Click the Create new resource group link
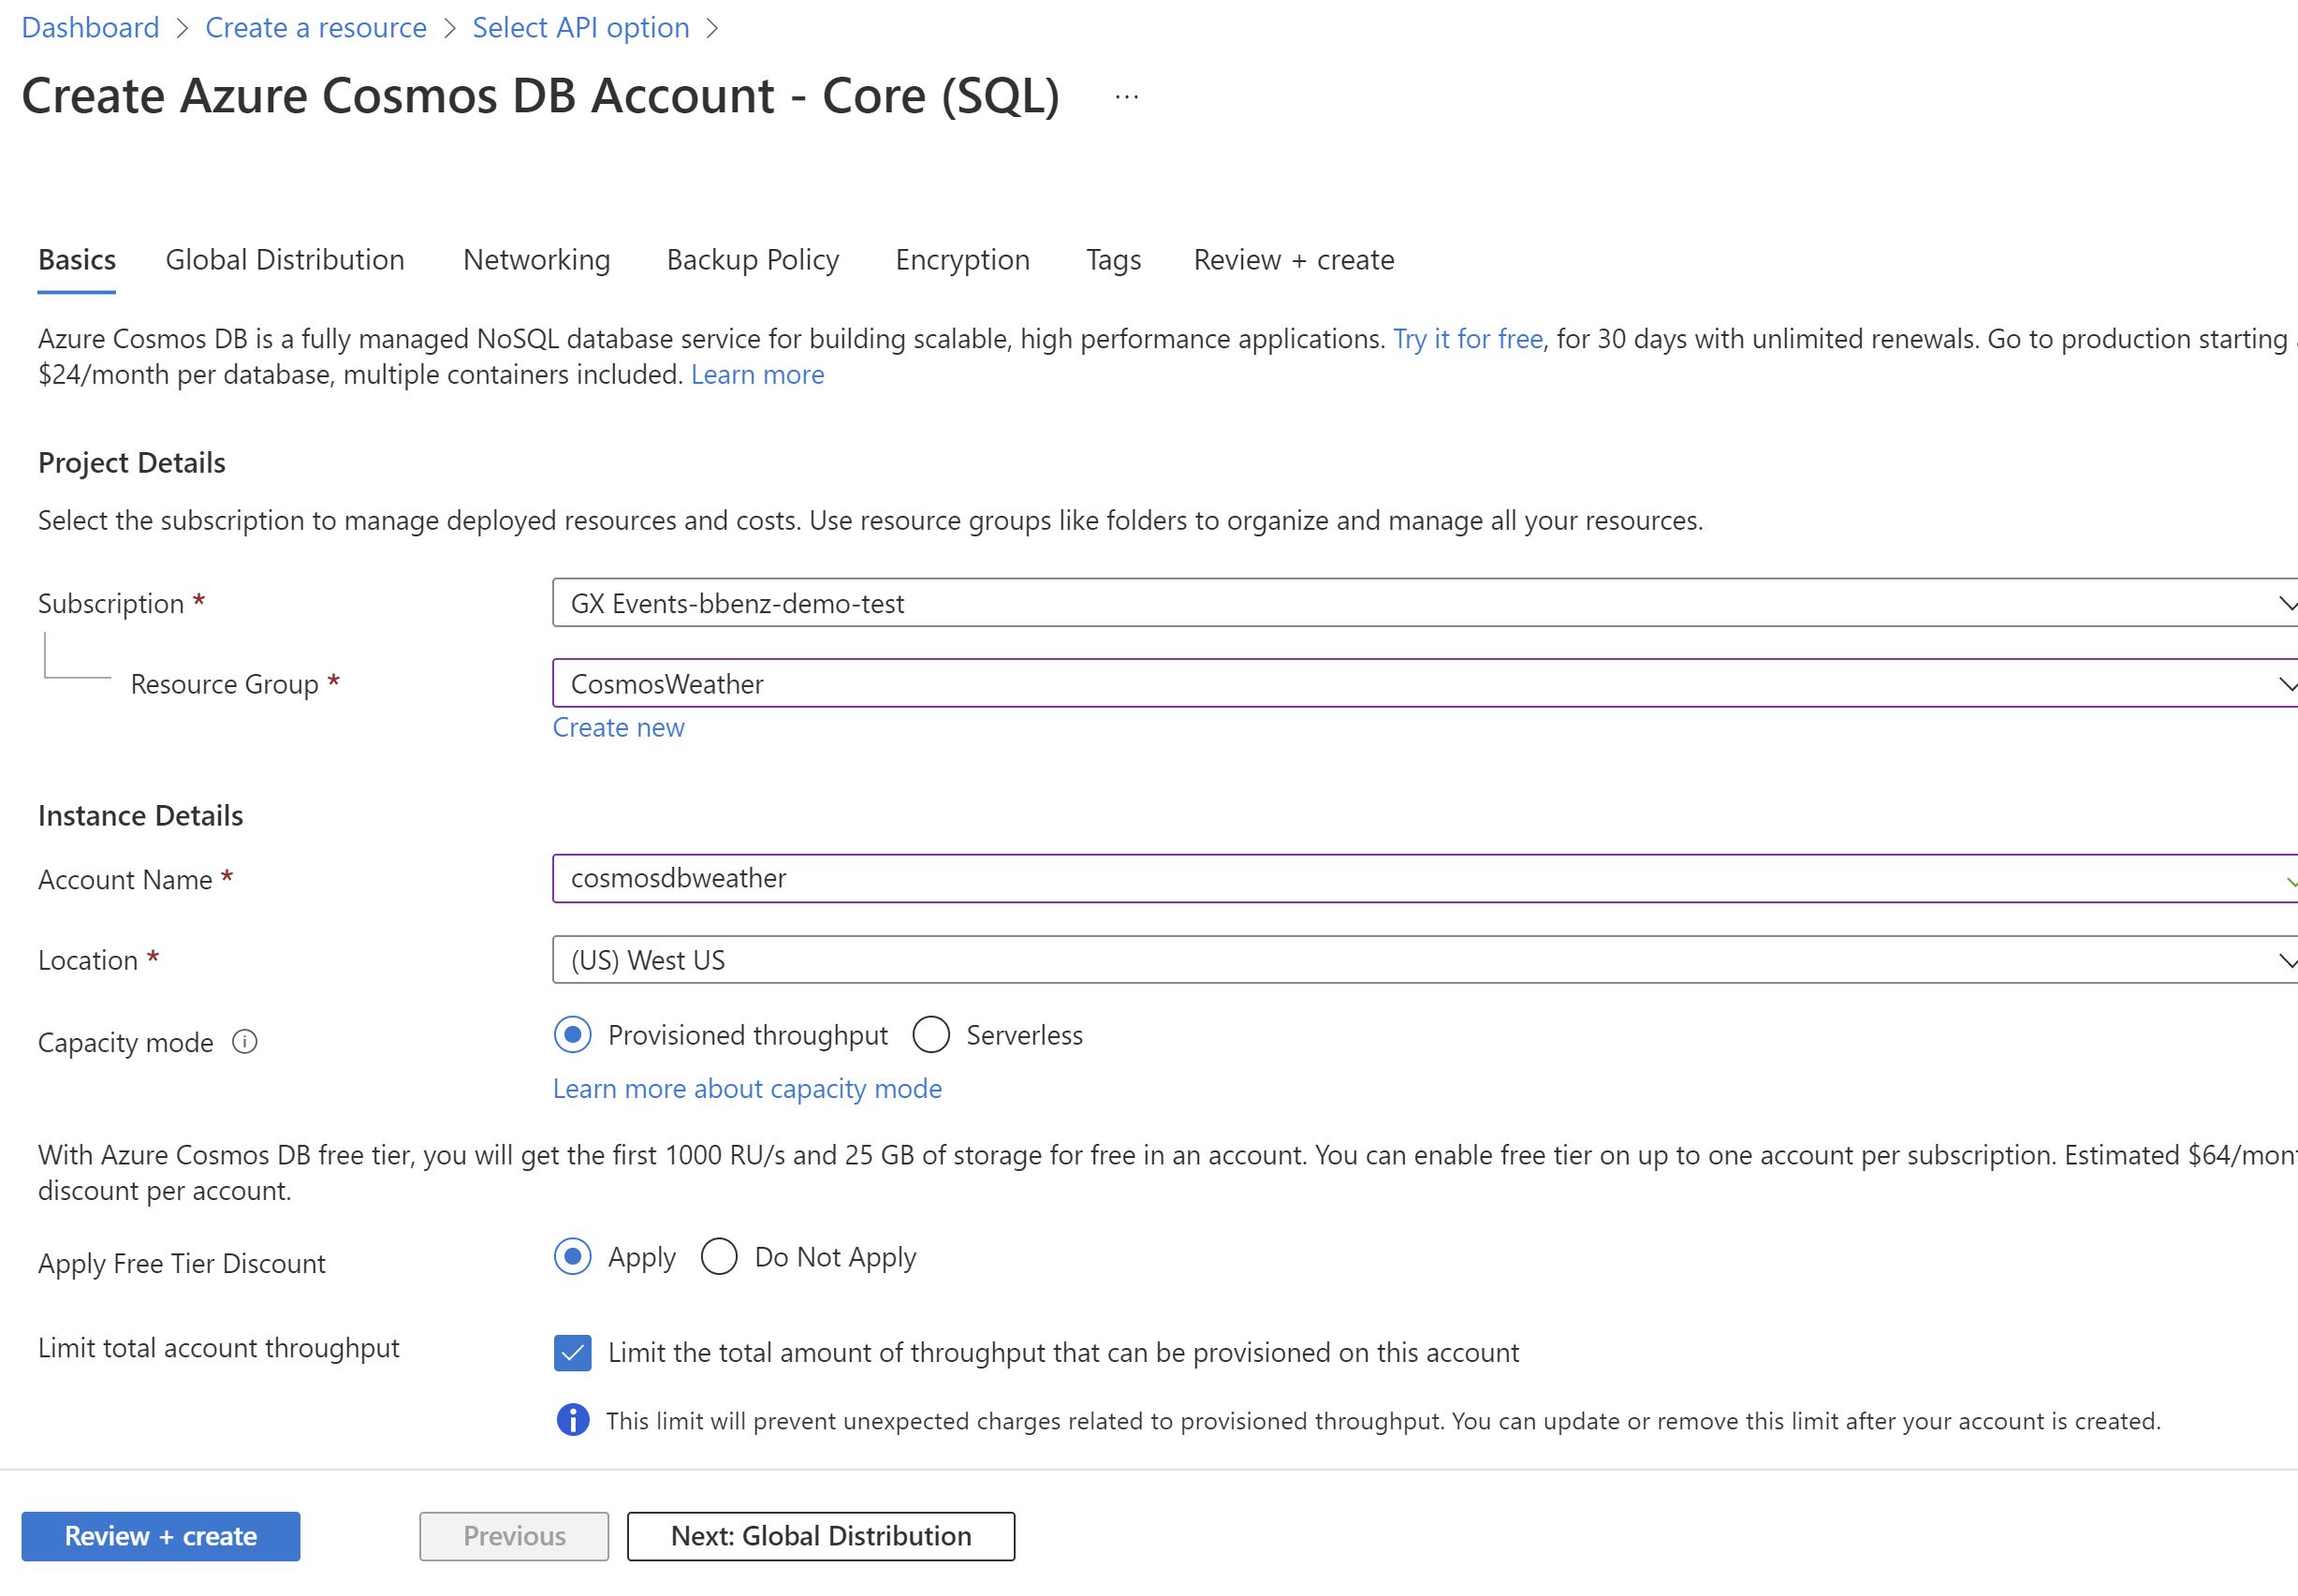 tap(619, 728)
